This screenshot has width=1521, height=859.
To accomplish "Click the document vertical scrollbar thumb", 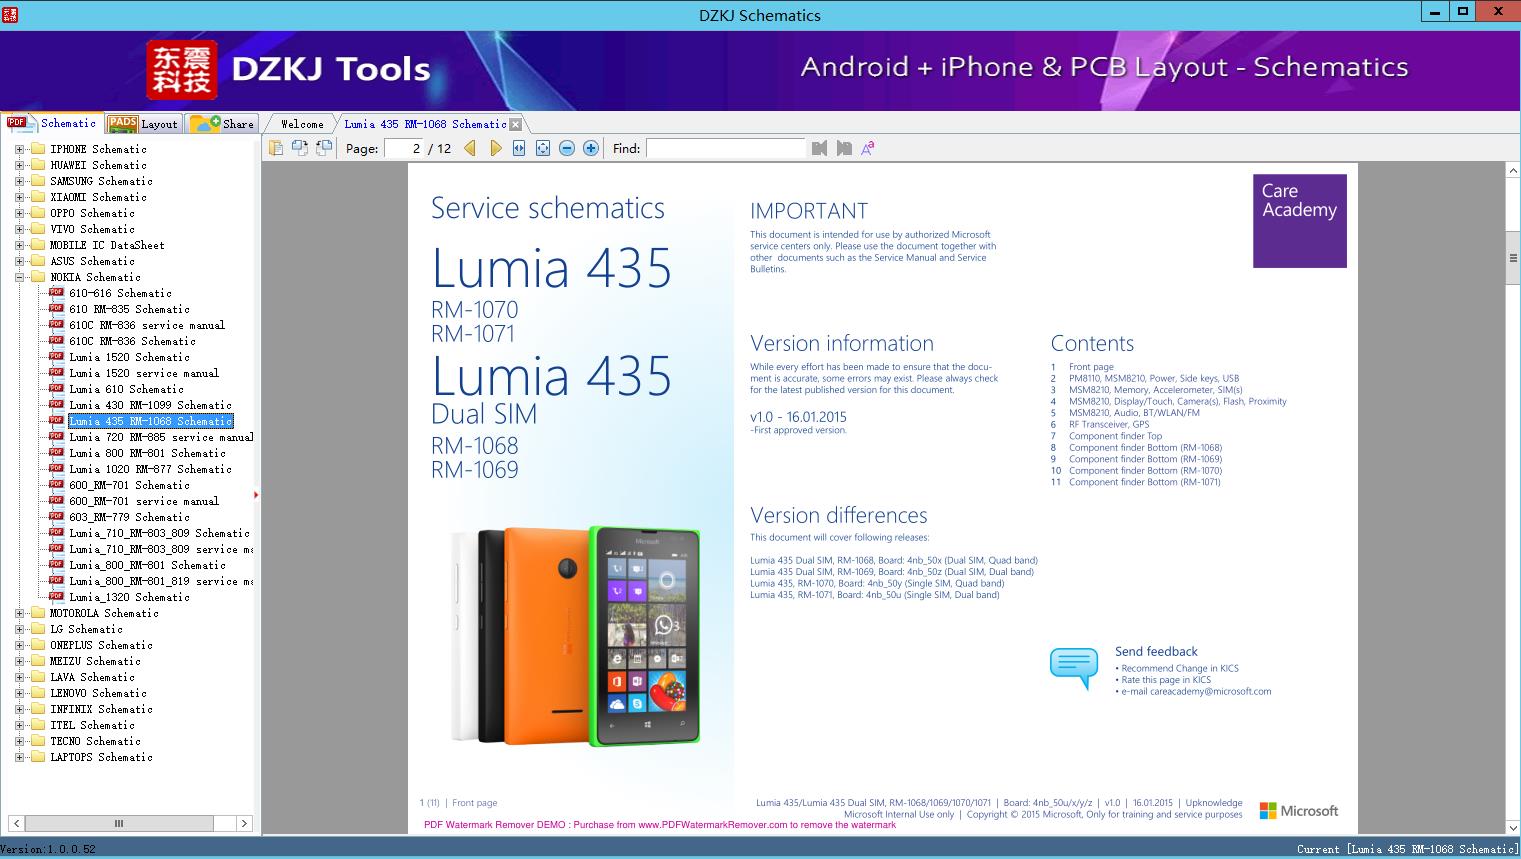I will coord(1513,258).
